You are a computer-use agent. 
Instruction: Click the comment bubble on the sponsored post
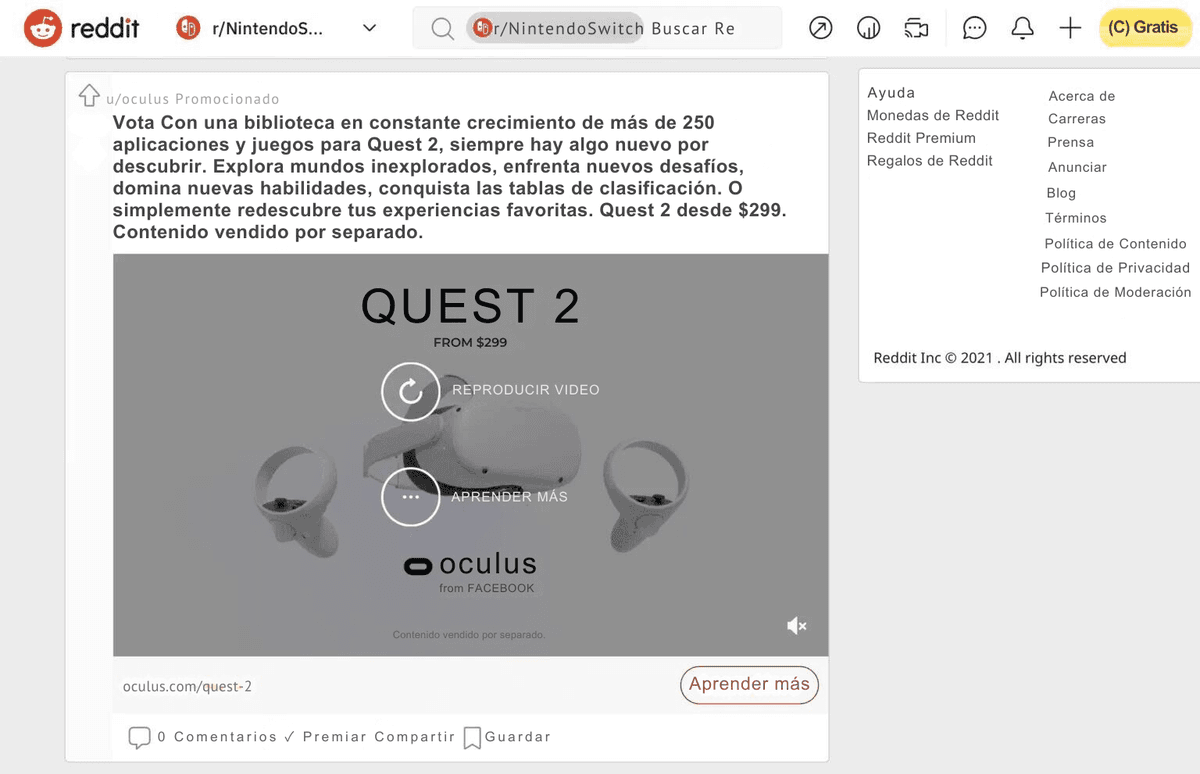[139, 737]
